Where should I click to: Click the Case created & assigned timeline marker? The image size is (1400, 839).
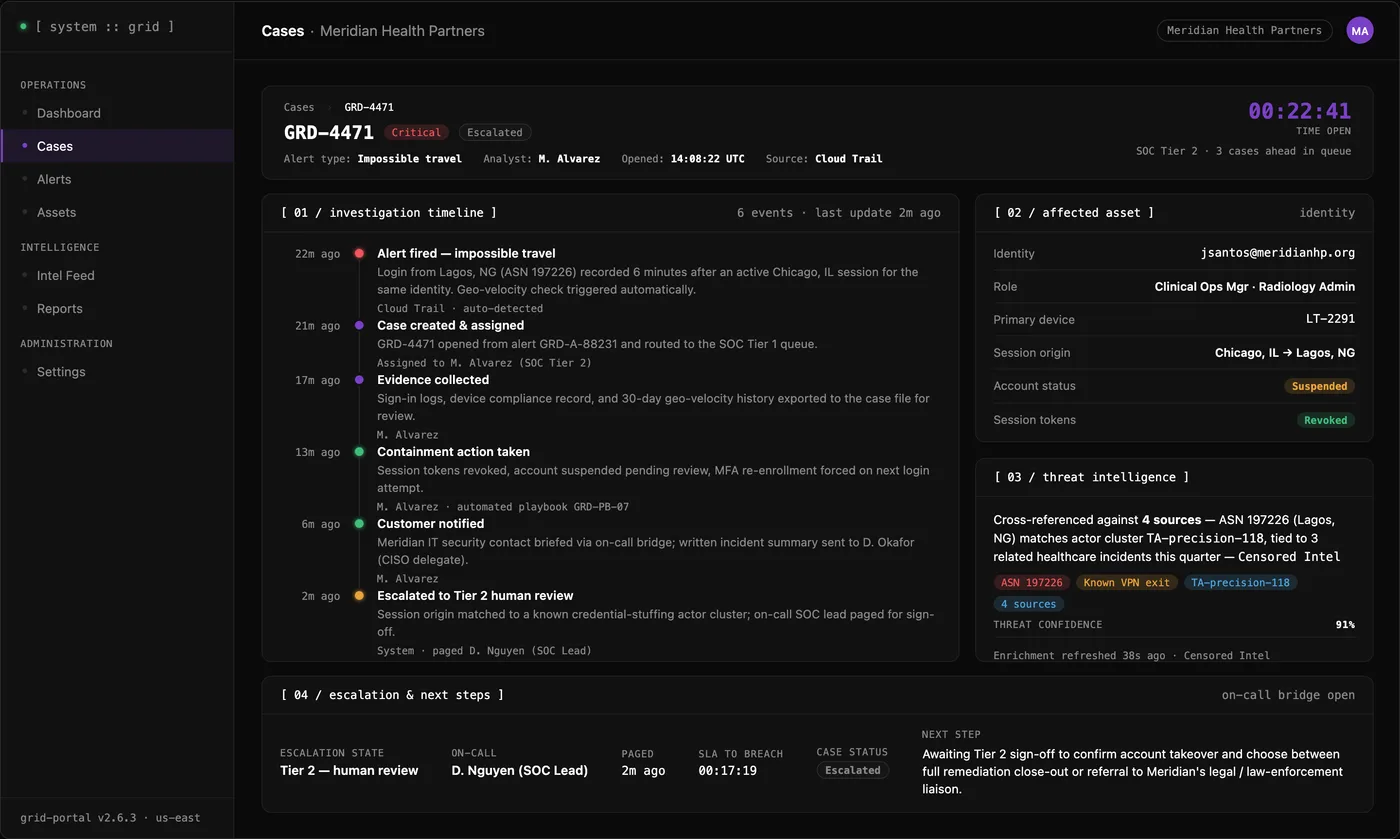(x=359, y=326)
